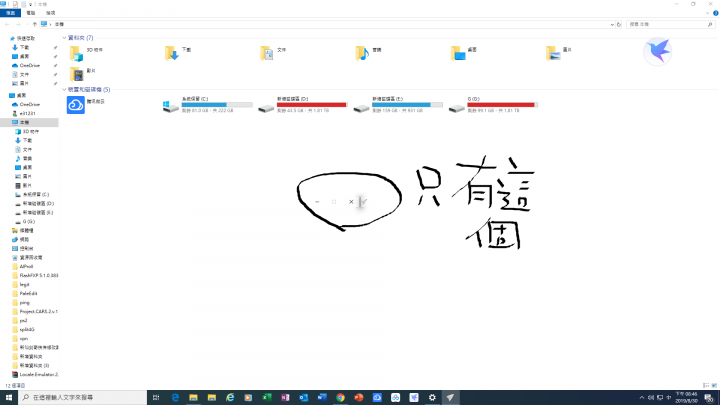Select 本機 in the navigation pane
720x405 pixels.
[x=24, y=123]
